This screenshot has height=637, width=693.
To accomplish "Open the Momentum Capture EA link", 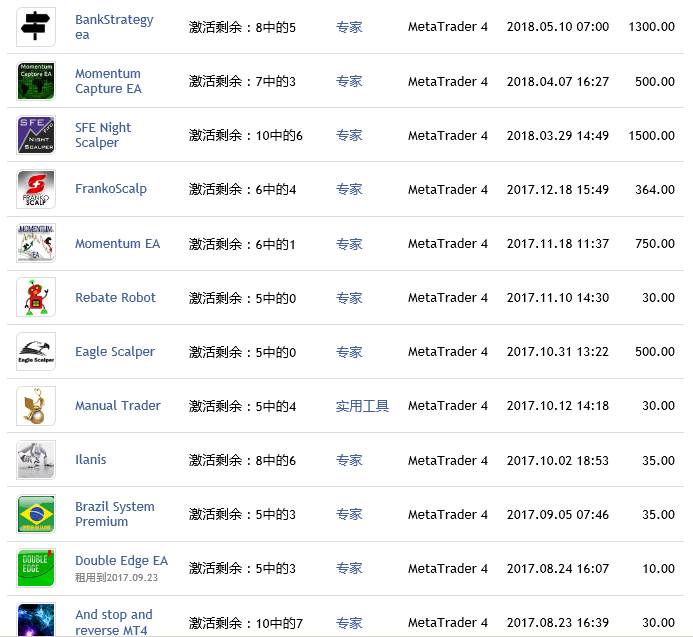I will (108, 81).
